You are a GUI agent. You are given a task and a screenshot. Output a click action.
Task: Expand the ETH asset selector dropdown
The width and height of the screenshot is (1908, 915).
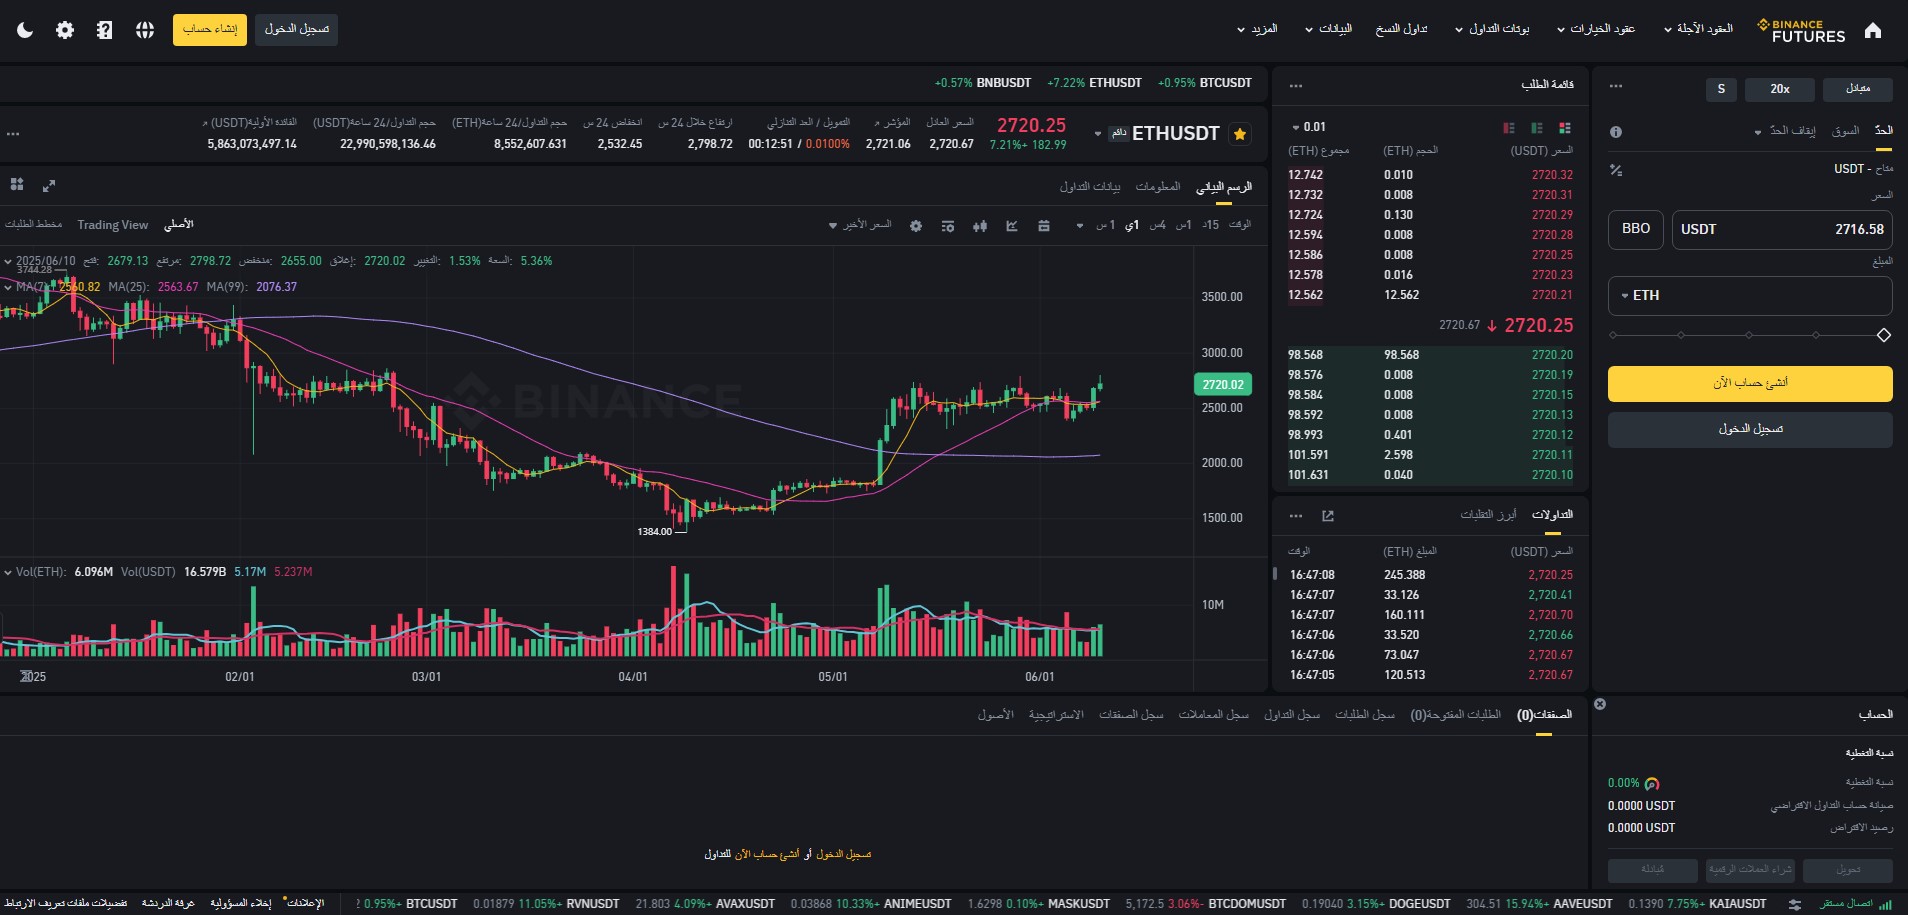[1641, 295]
